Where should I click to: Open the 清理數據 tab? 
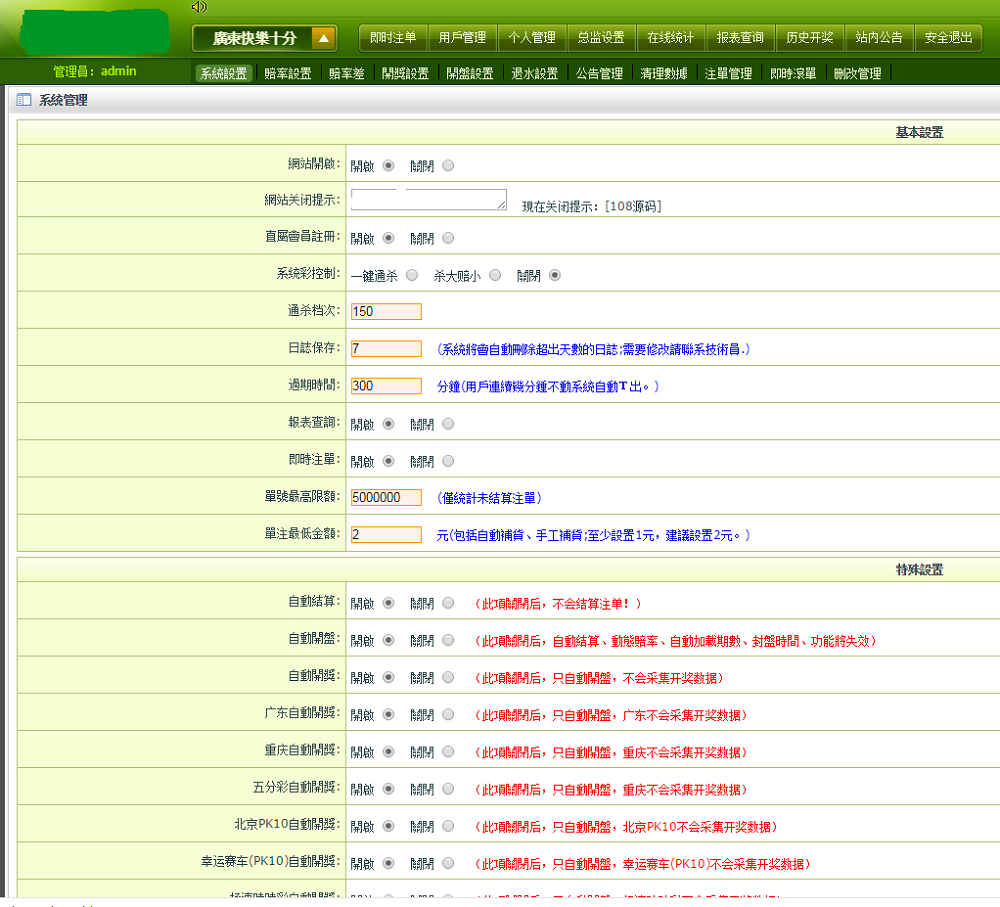click(664, 74)
